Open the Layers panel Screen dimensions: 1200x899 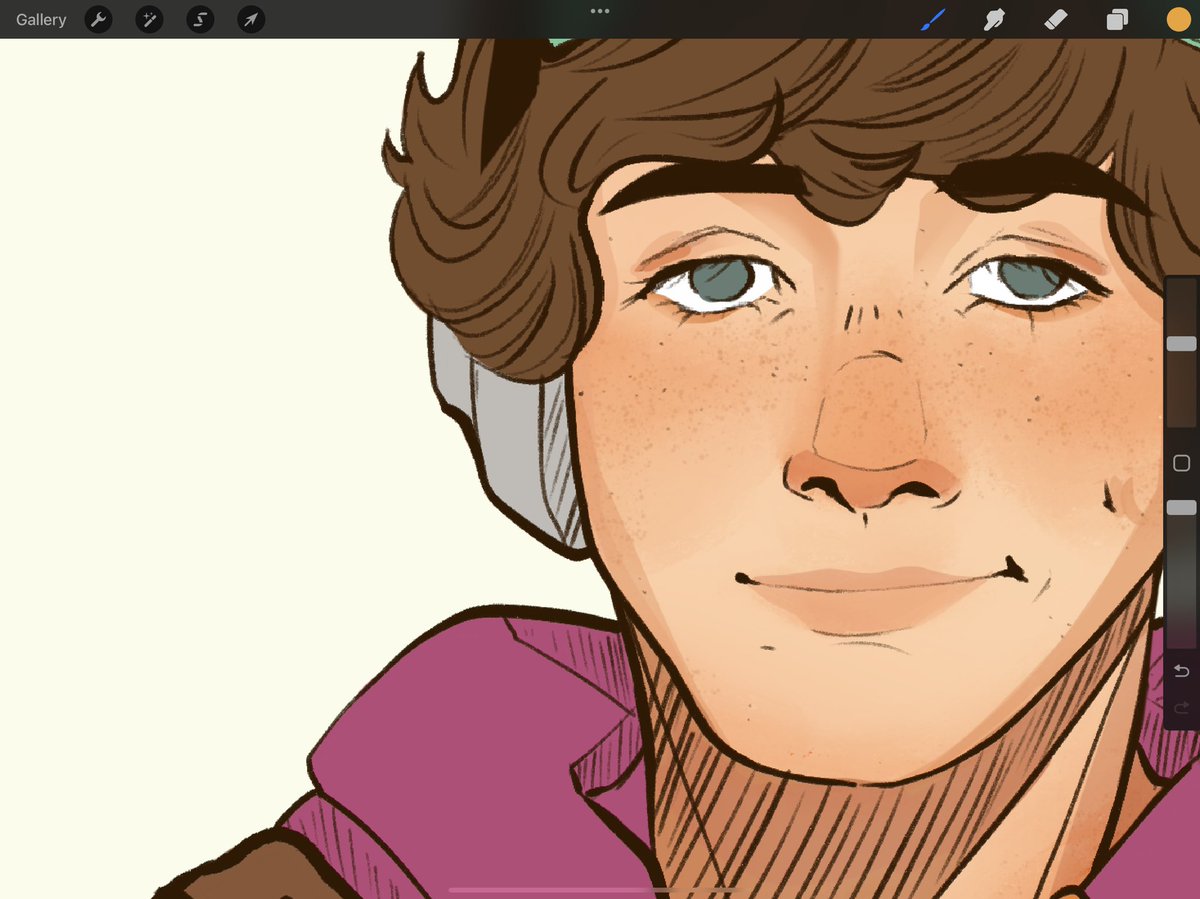pos(1117,20)
